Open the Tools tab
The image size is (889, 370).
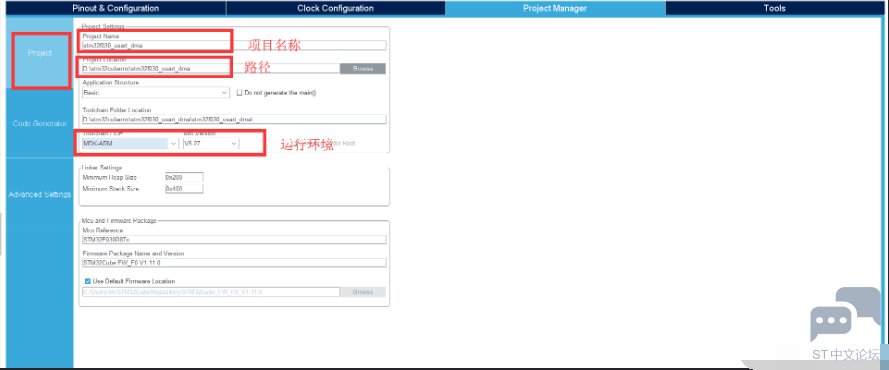click(774, 8)
